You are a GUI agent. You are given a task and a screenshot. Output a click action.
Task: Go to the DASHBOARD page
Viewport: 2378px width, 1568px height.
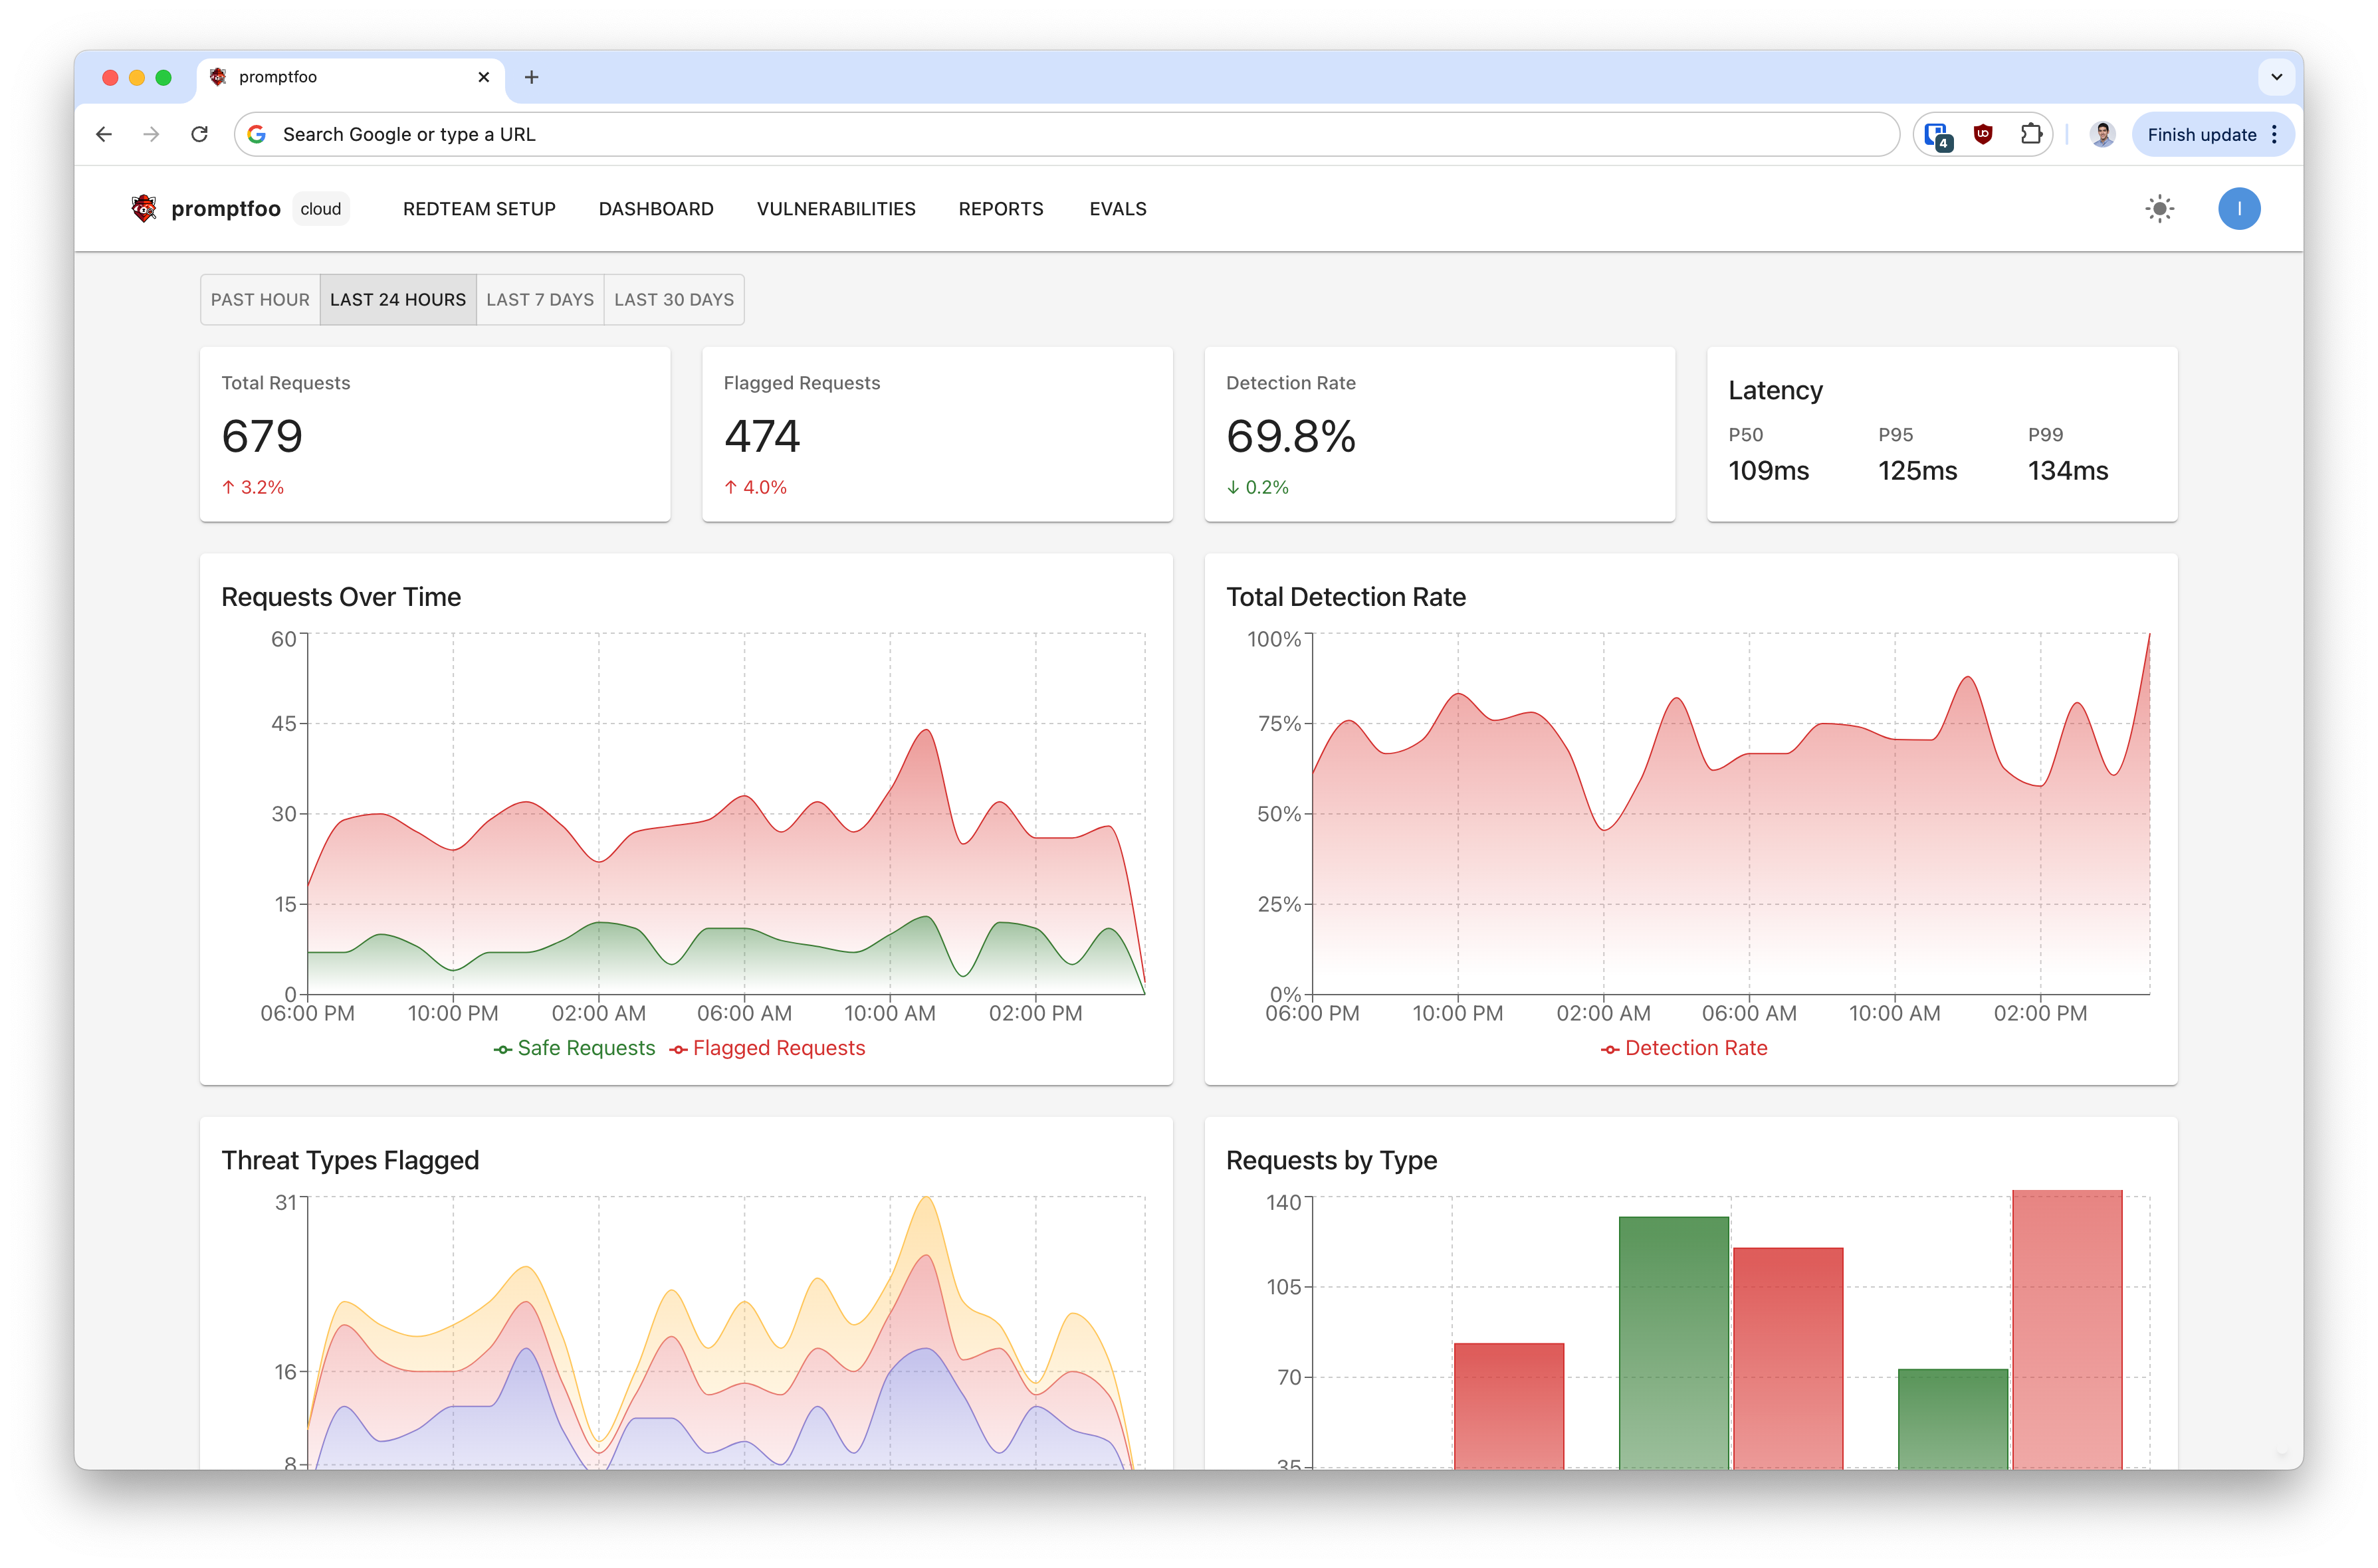656,209
